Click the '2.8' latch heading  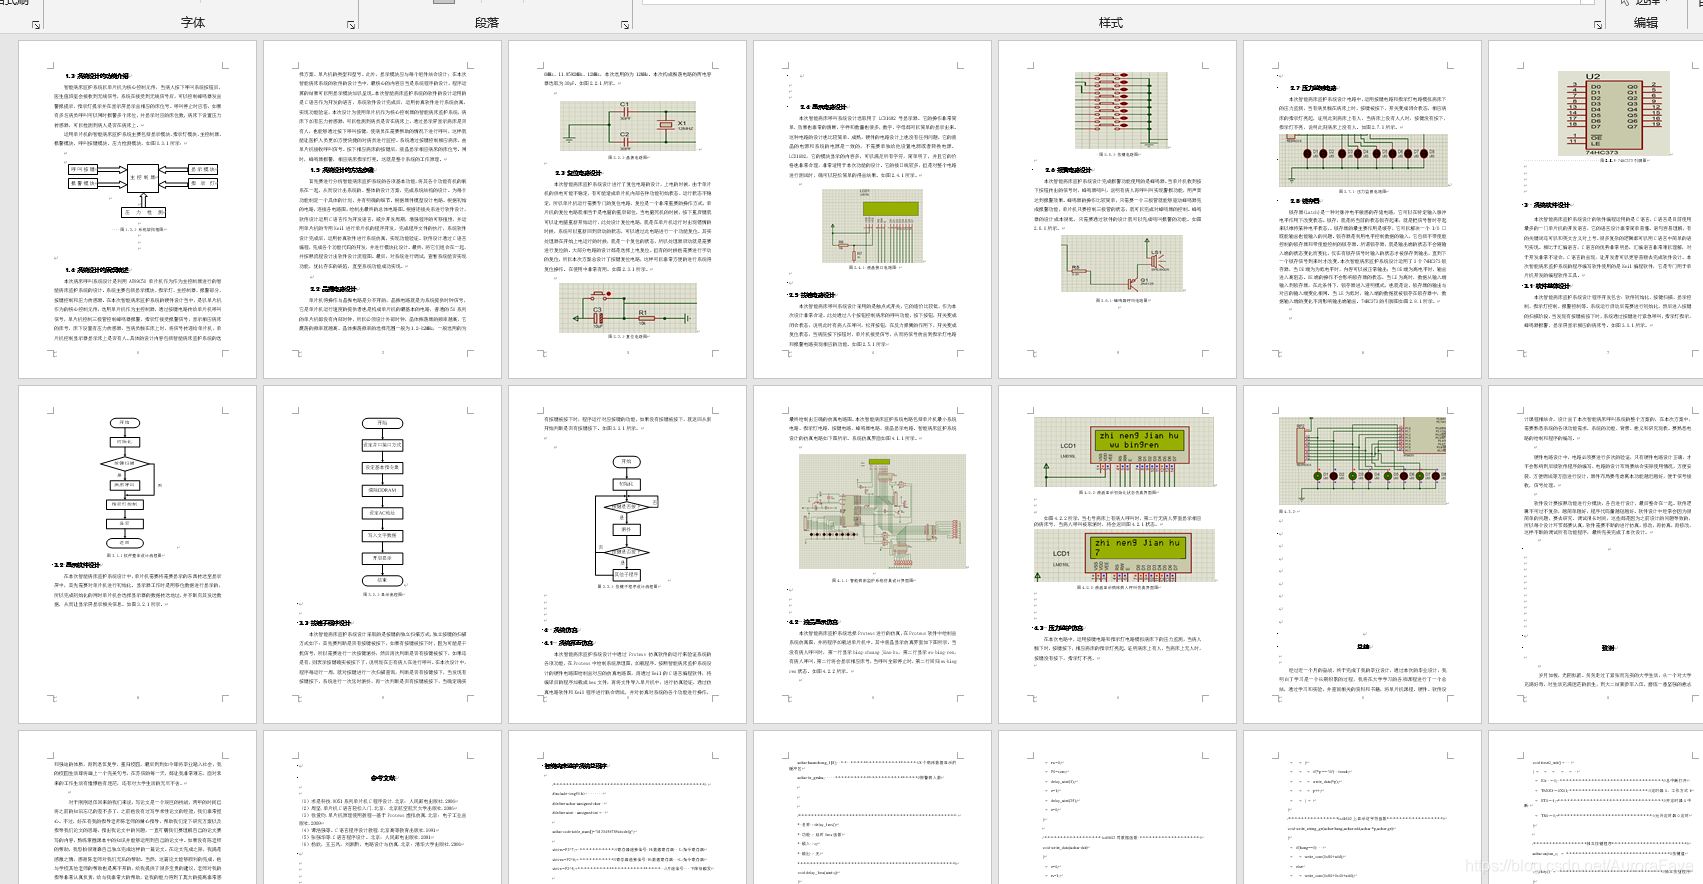click(1304, 201)
